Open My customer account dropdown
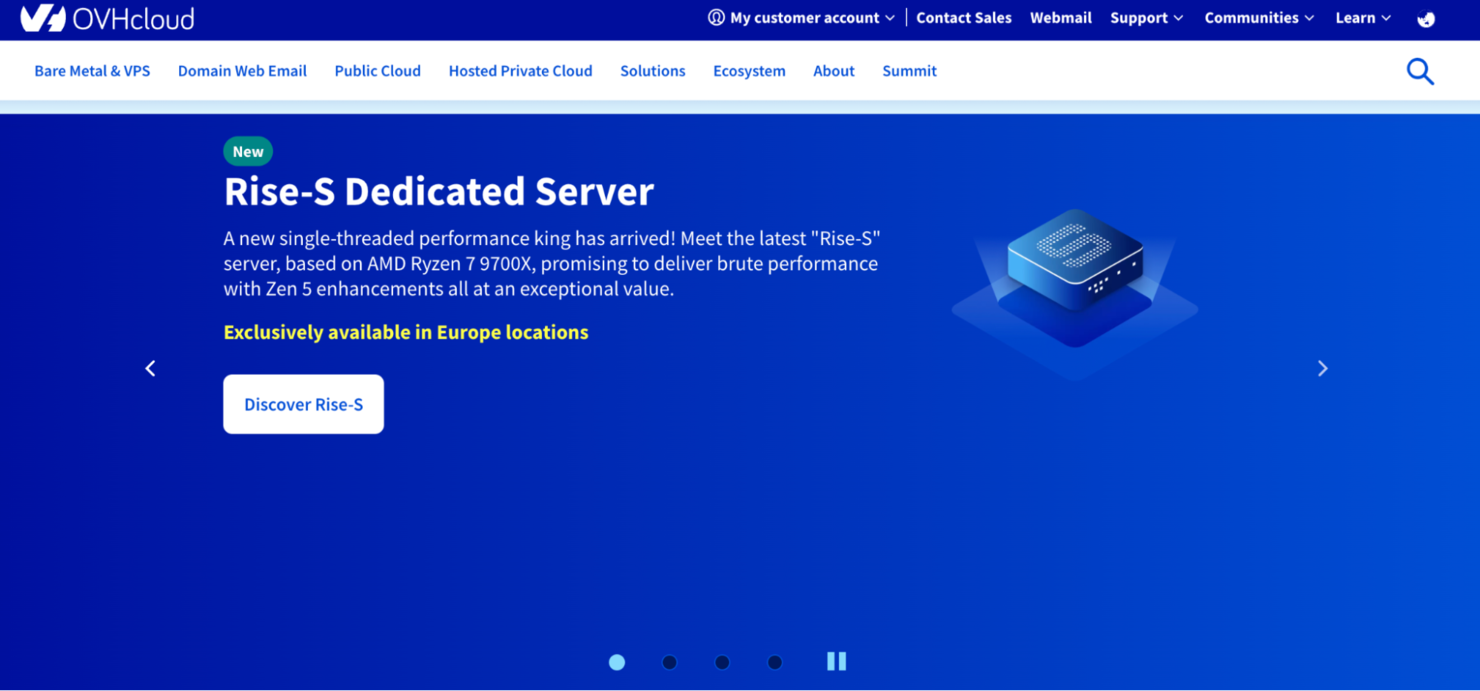 coord(801,17)
